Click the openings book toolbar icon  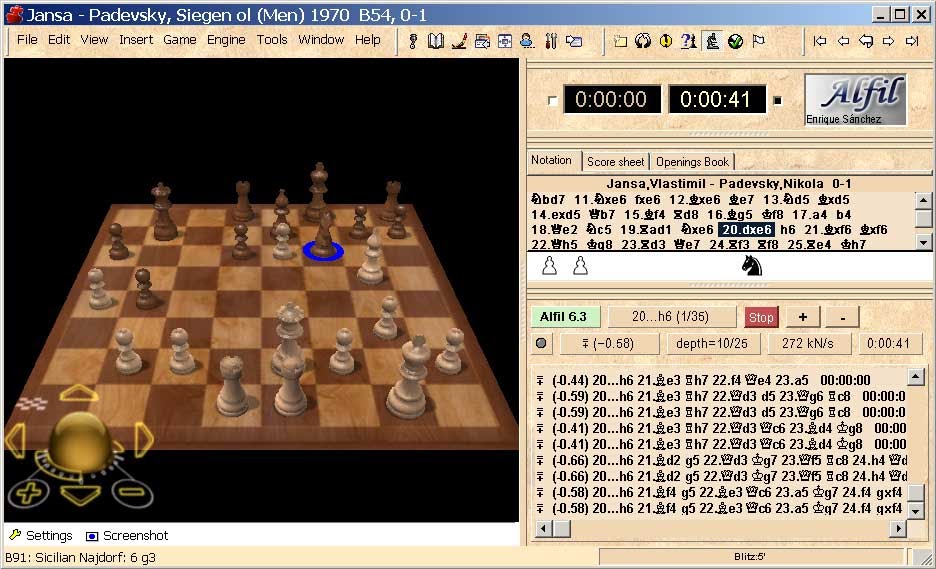tap(436, 41)
